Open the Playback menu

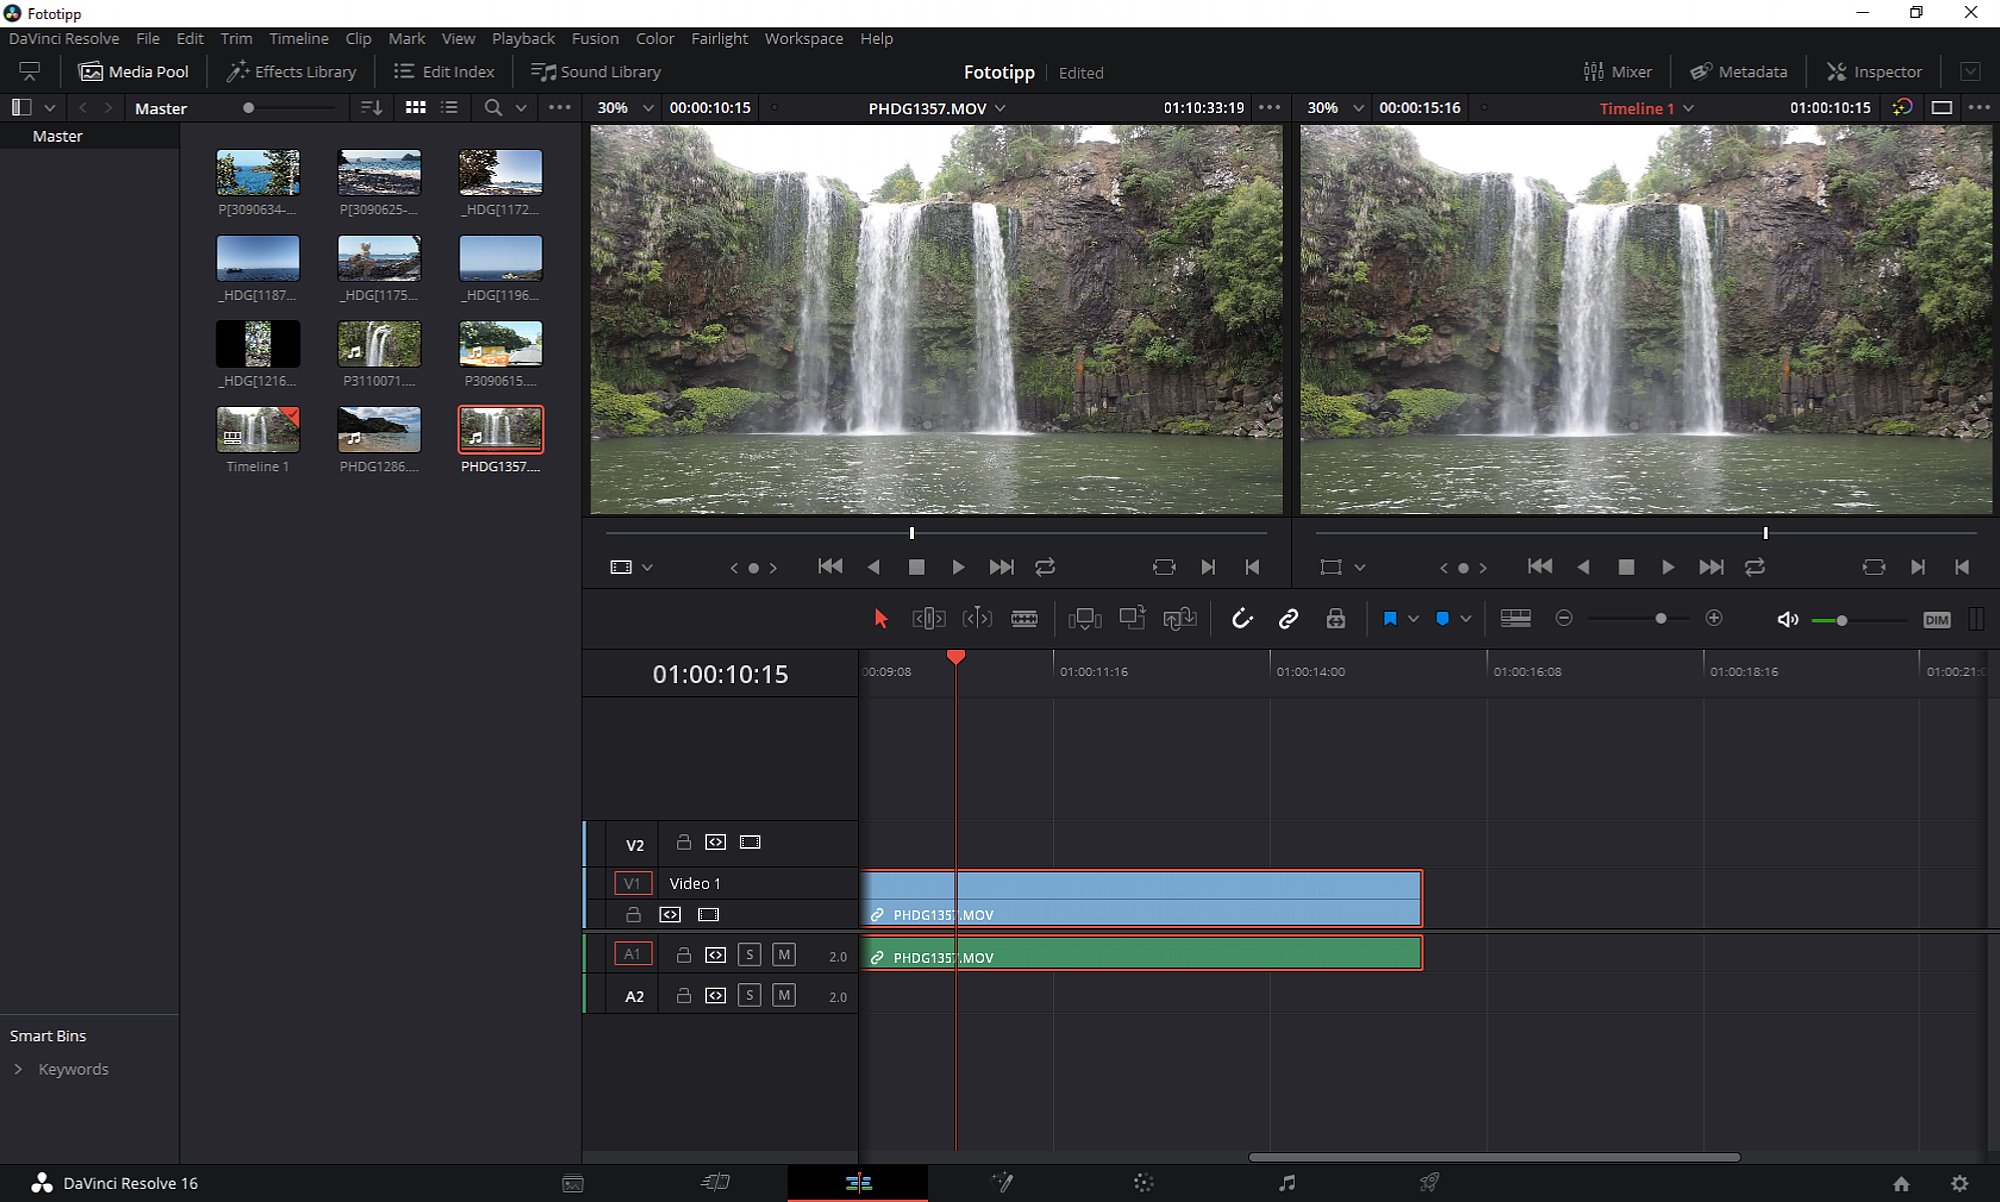523,38
